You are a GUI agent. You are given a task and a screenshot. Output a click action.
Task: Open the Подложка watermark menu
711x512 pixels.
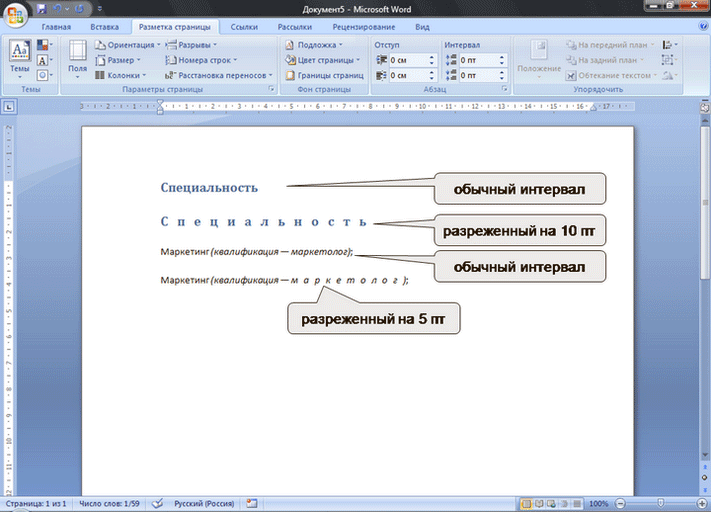313,45
